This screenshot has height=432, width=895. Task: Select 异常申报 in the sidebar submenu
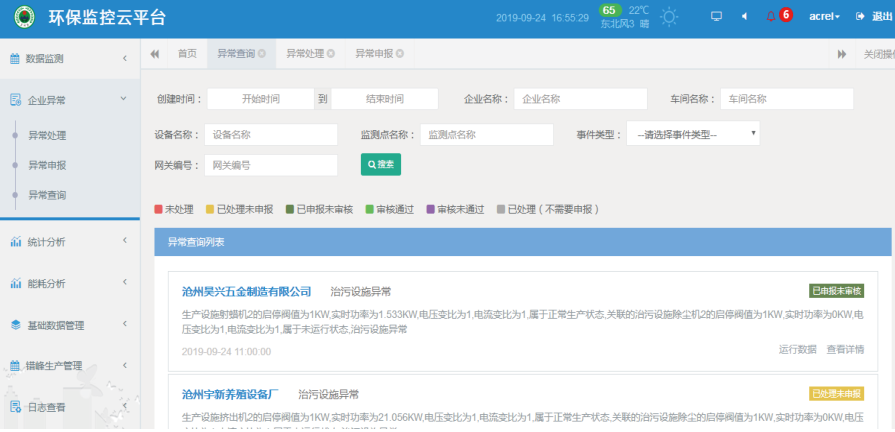47,165
